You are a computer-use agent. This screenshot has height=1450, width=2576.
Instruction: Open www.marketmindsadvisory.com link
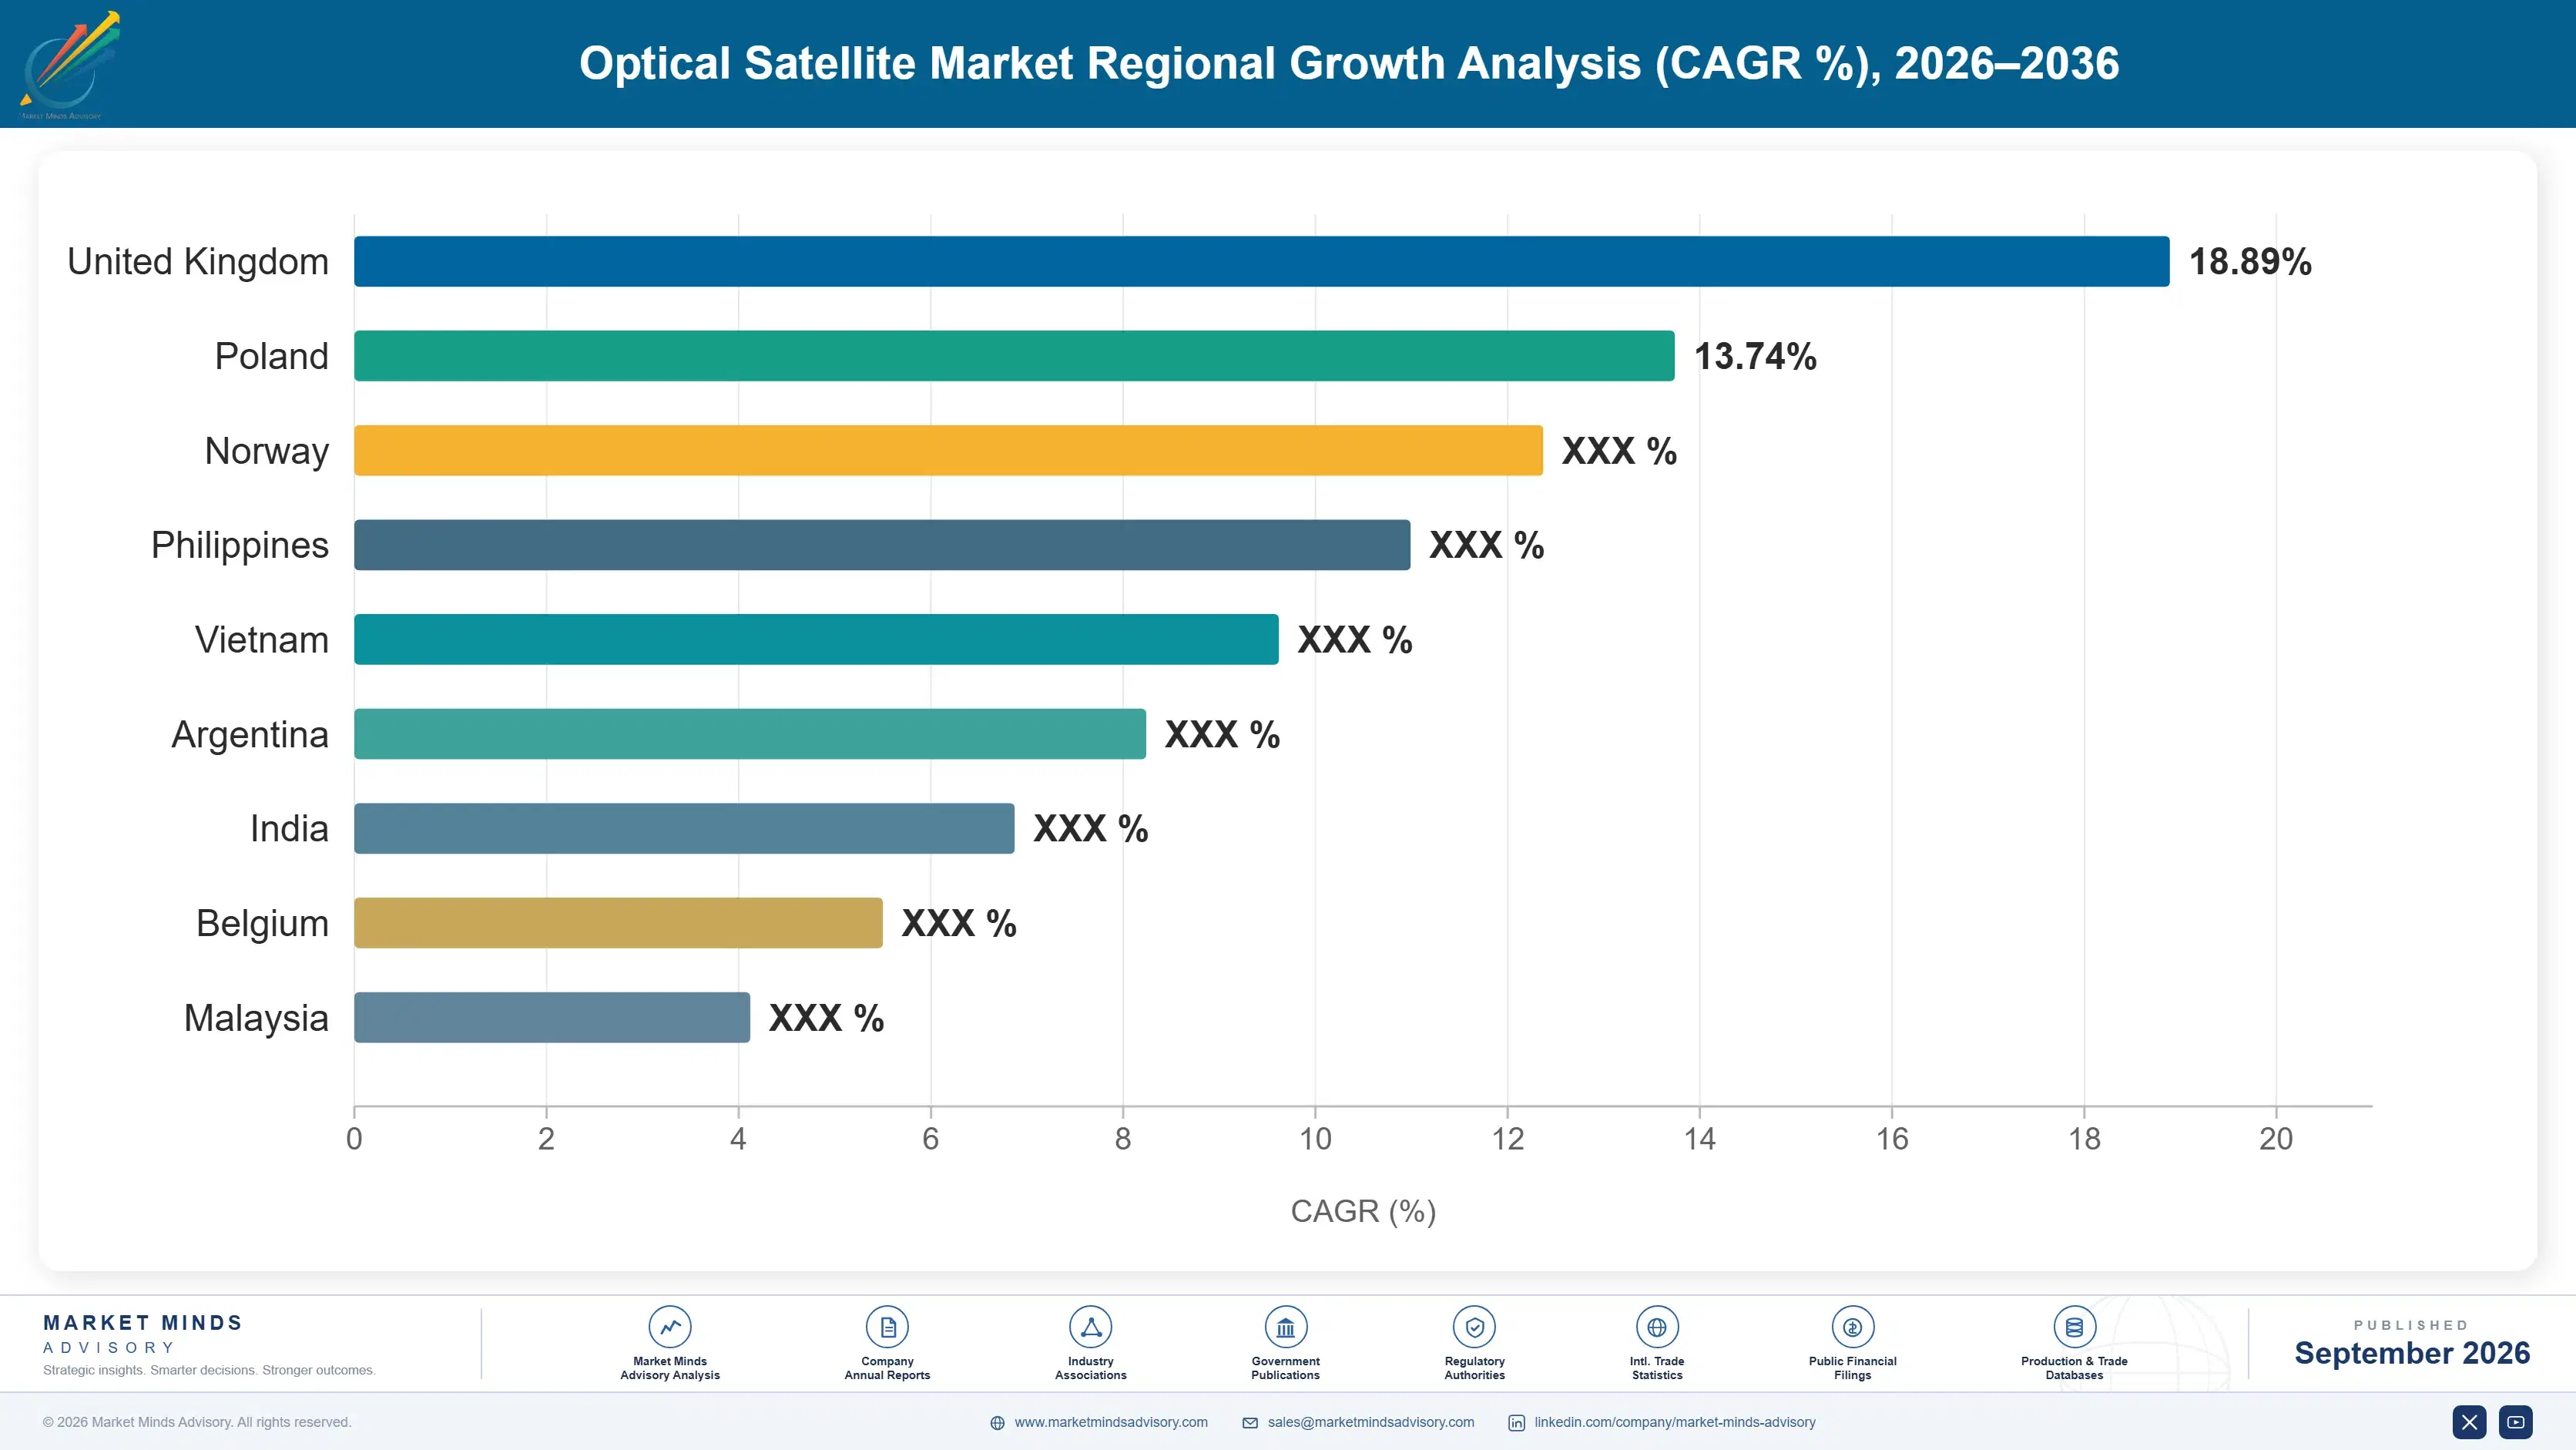(x=1111, y=1422)
